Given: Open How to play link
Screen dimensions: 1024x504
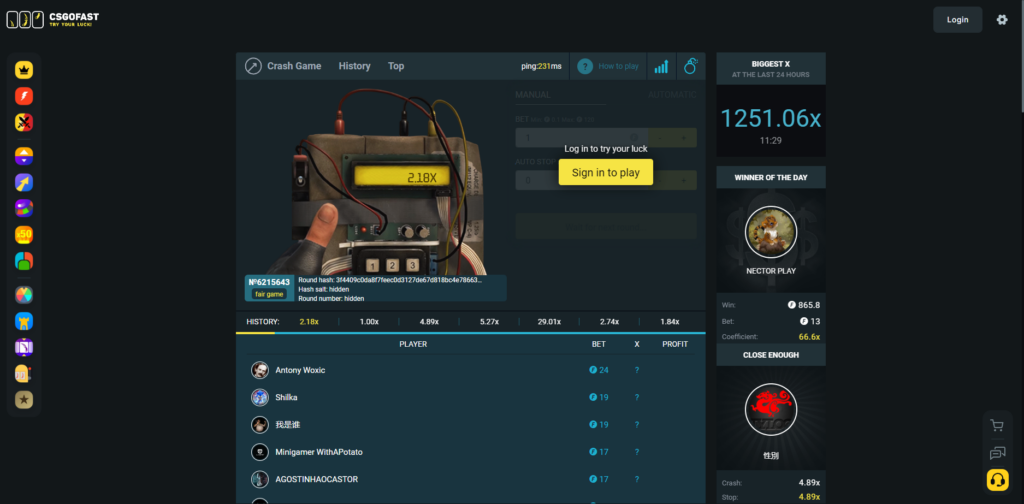Looking at the screenshot, I should pyautogui.click(x=618, y=66).
